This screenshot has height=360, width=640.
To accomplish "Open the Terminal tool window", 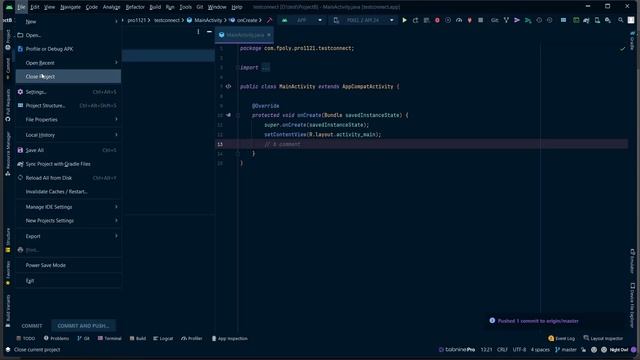I will coord(109,338).
